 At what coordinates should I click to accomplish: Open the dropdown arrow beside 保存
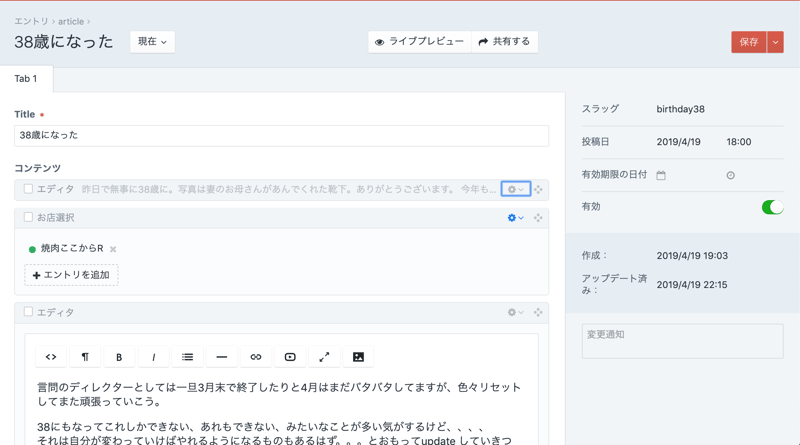[776, 42]
